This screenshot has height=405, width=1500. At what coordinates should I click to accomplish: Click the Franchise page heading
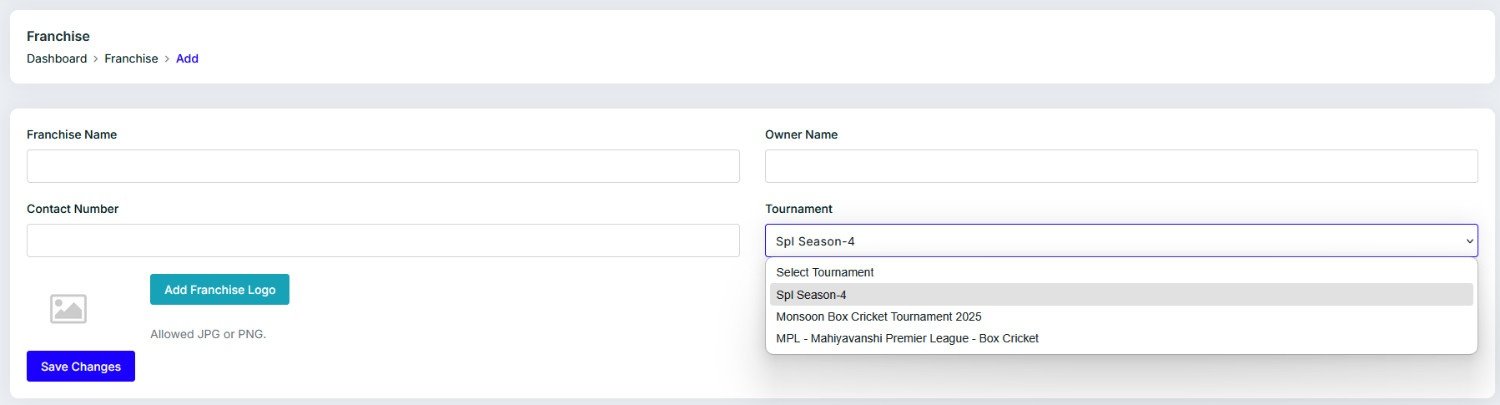click(58, 36)
